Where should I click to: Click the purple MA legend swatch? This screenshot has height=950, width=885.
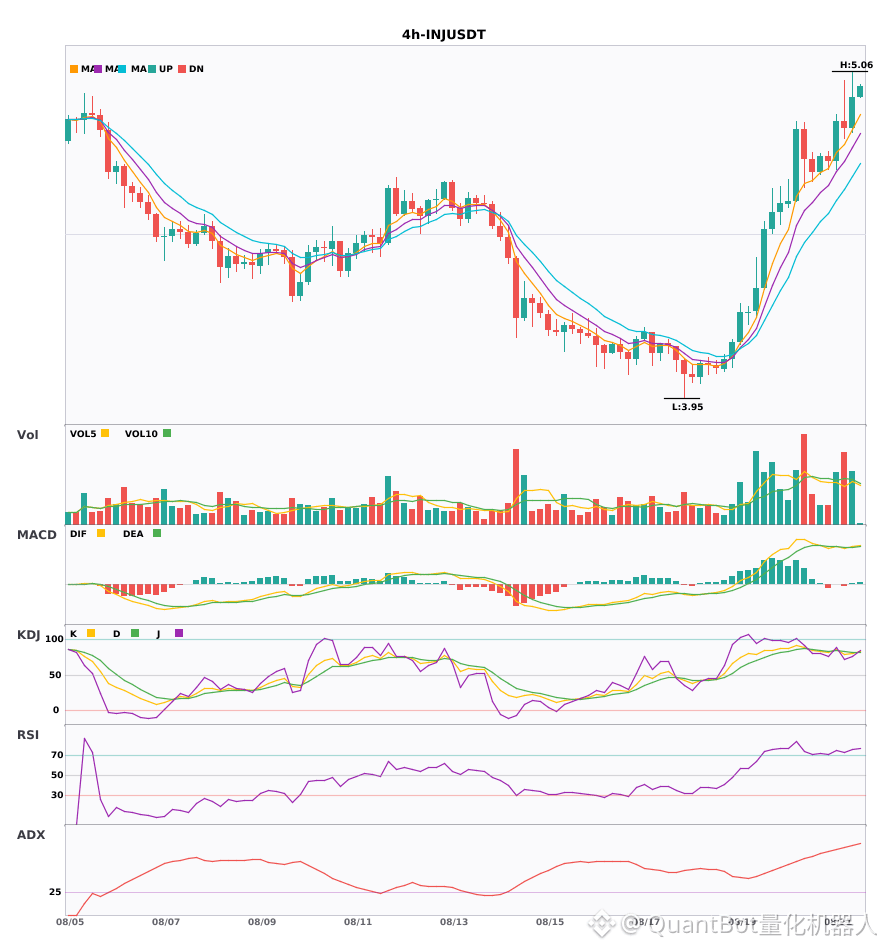98,69
